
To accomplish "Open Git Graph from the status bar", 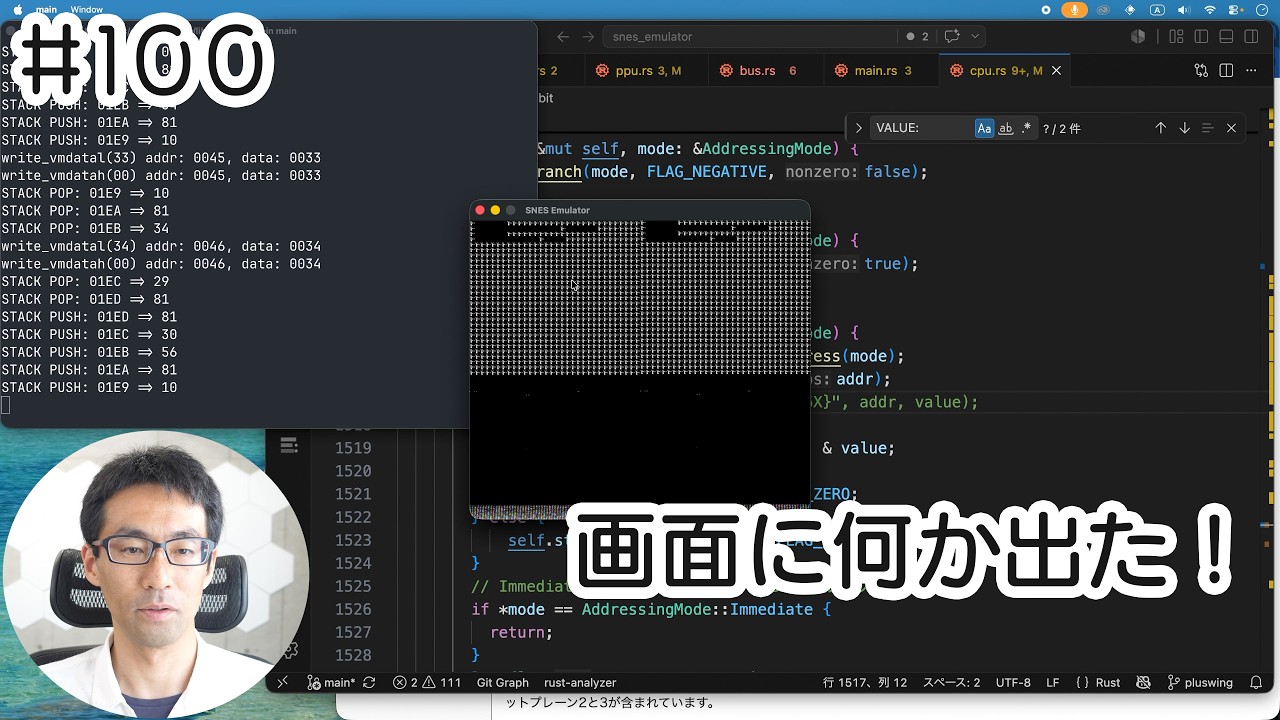I will (x=502, y=682).
